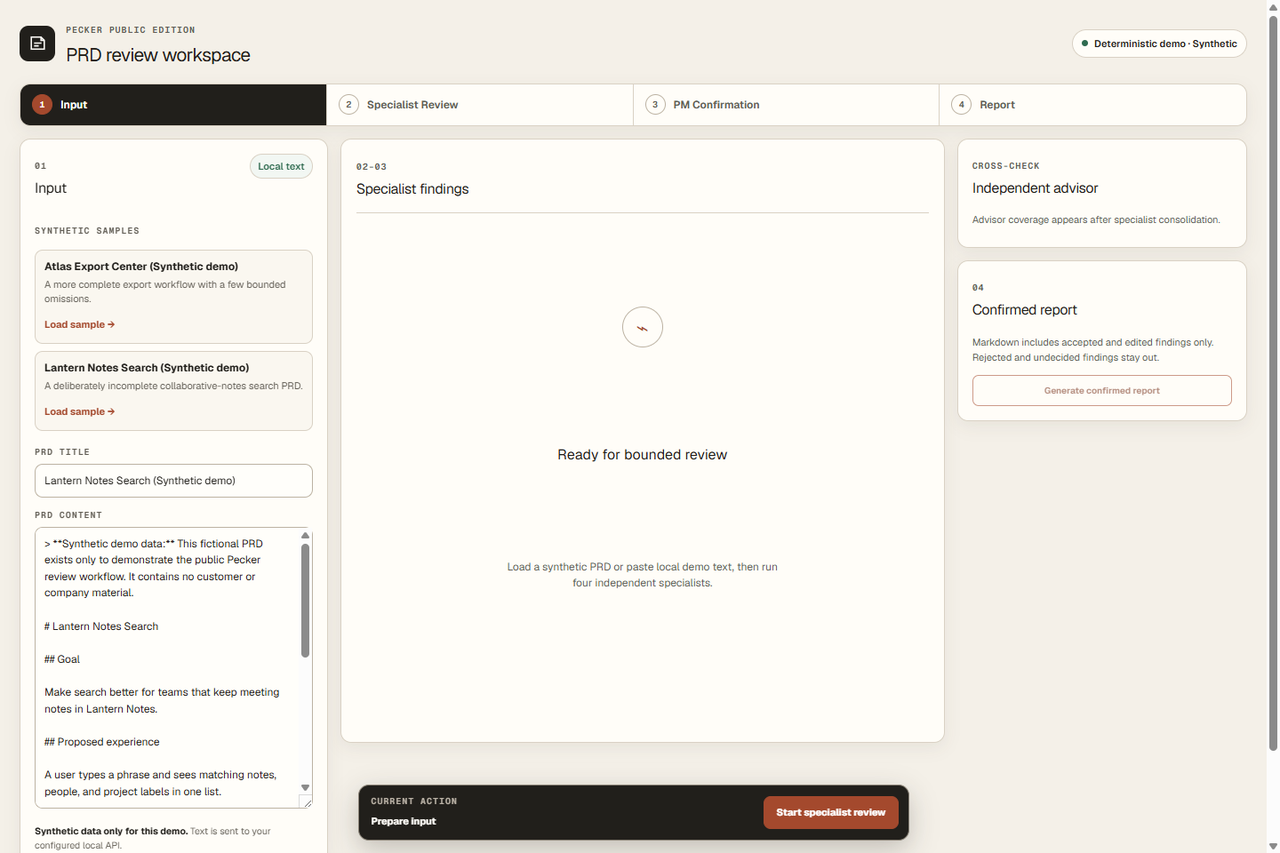Screen dimensions: 1280x853
Task: Click the "Confirmed report" heading
Action: coord(1025,310)
